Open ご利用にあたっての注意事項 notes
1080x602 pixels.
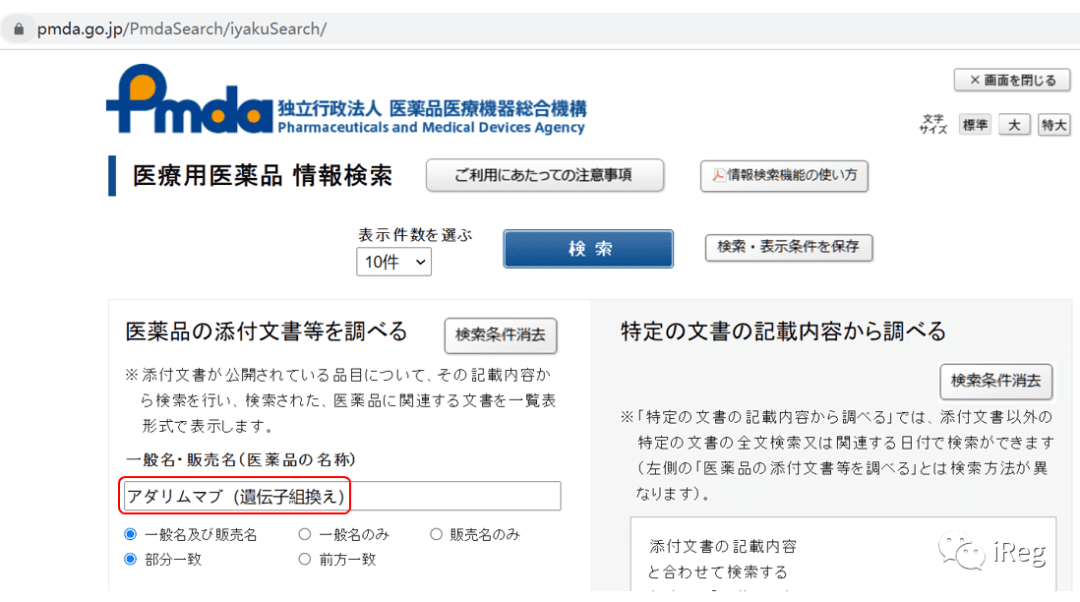pos(545,175)
